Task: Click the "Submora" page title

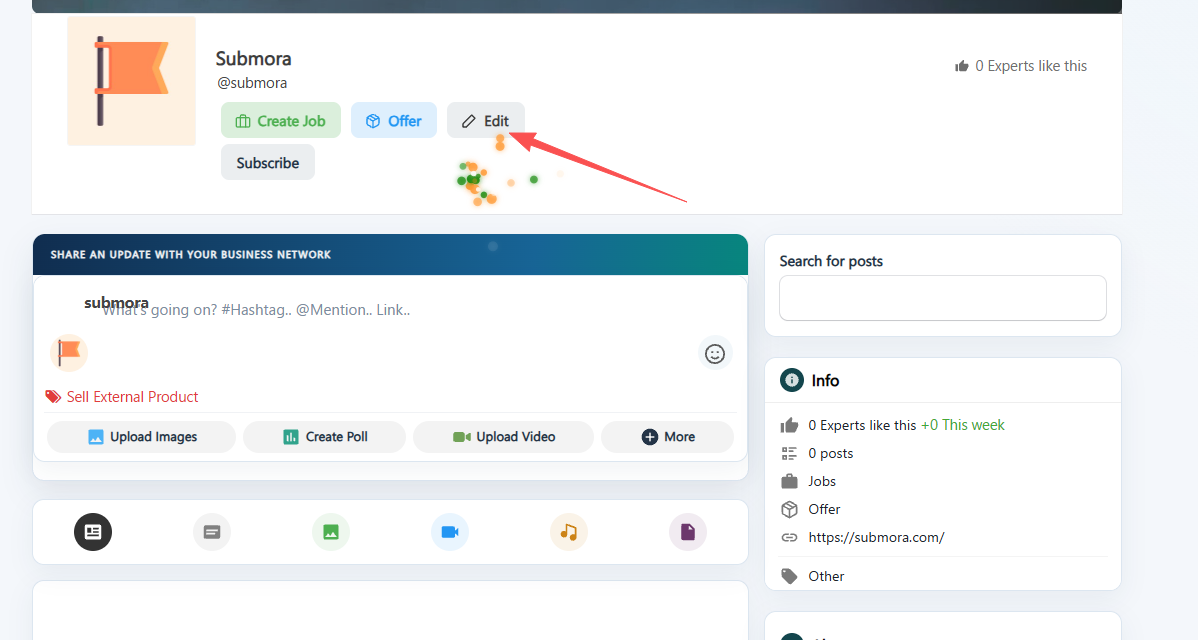Action: tap(254, 59)
